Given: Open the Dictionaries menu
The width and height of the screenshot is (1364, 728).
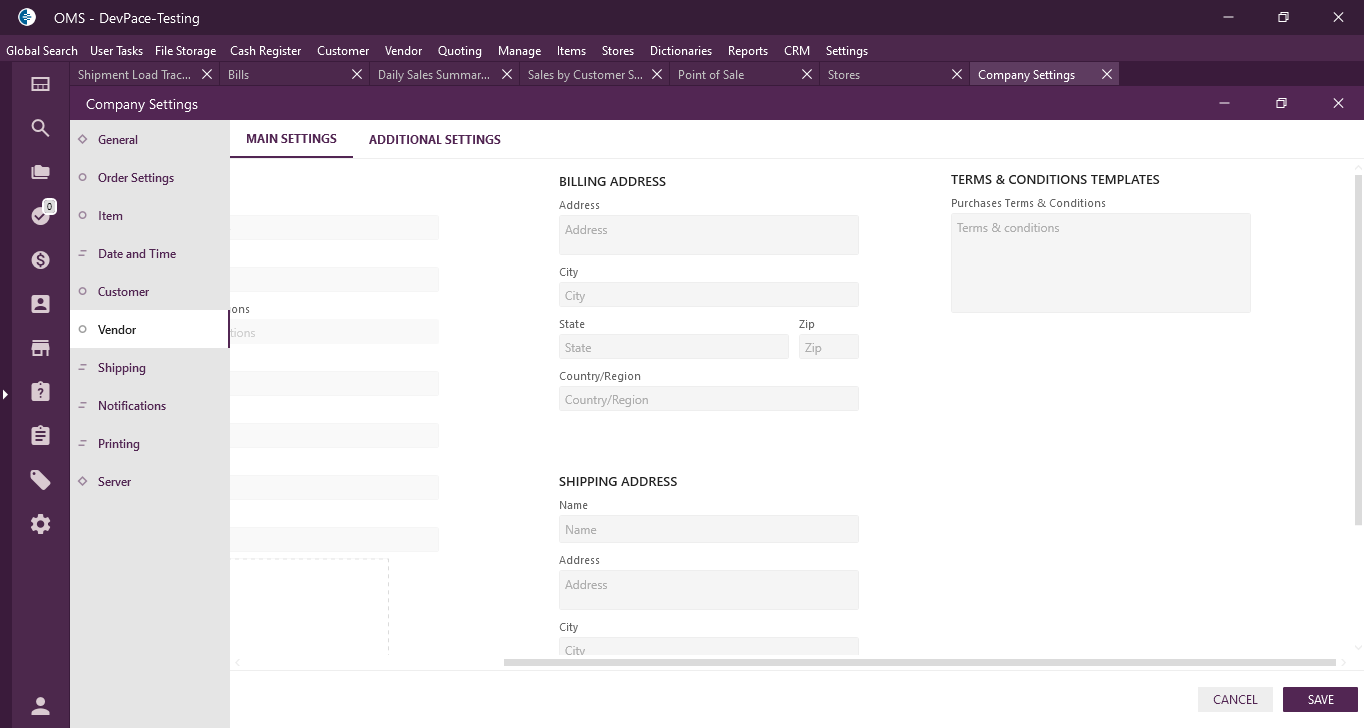Looking at the screenshot, I should (x=680, y=51).
